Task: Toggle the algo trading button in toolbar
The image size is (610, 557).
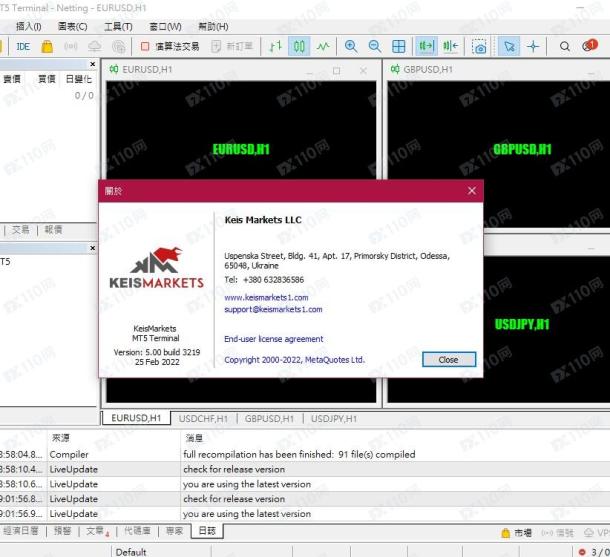Action: click(x=170, y=47)
